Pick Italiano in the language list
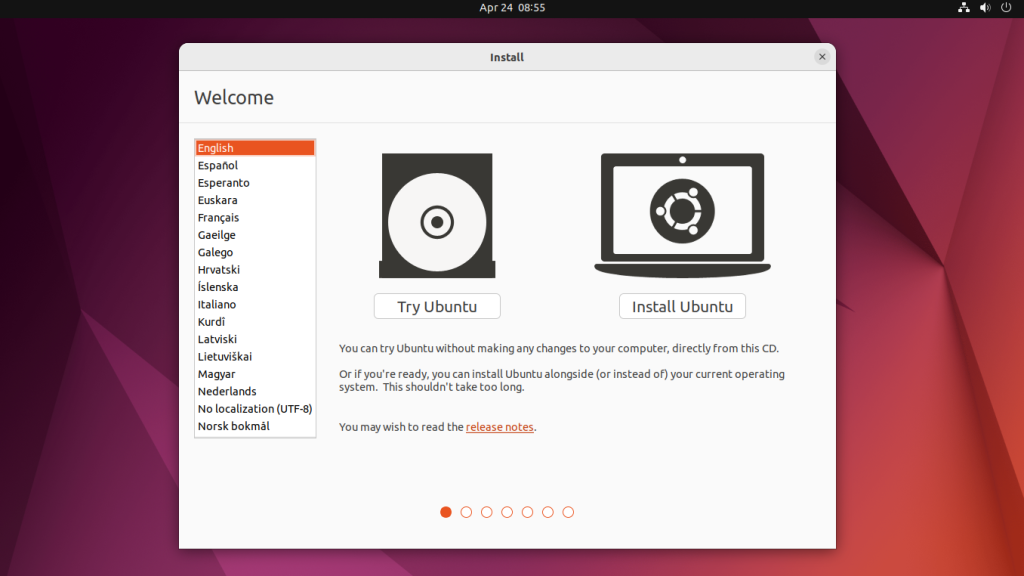Viewport: 1024px width, 576px height. (x=217, y=304)
